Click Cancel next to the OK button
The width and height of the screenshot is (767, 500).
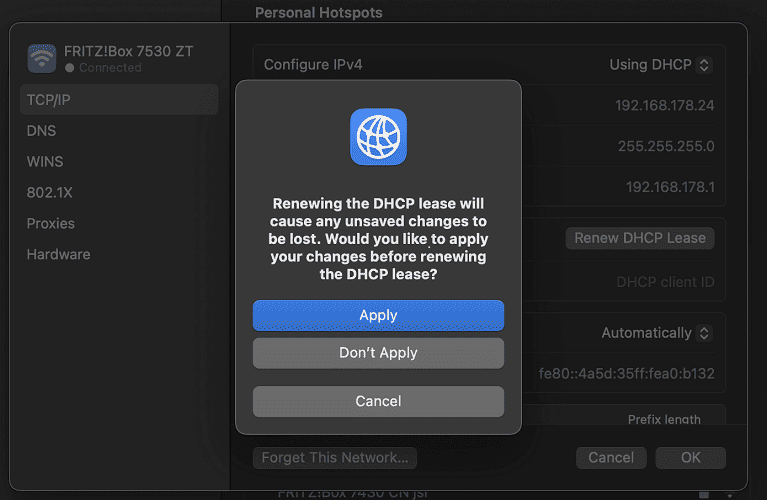(x=611, y=458)
